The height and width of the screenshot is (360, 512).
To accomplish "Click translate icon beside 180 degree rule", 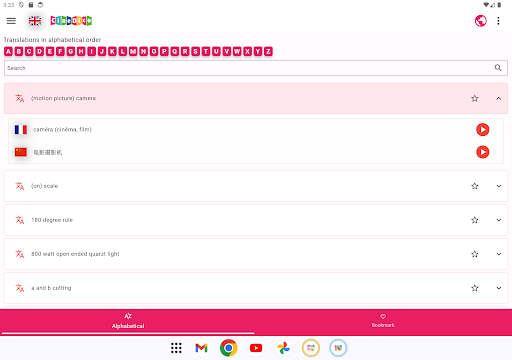I will 20,220.
